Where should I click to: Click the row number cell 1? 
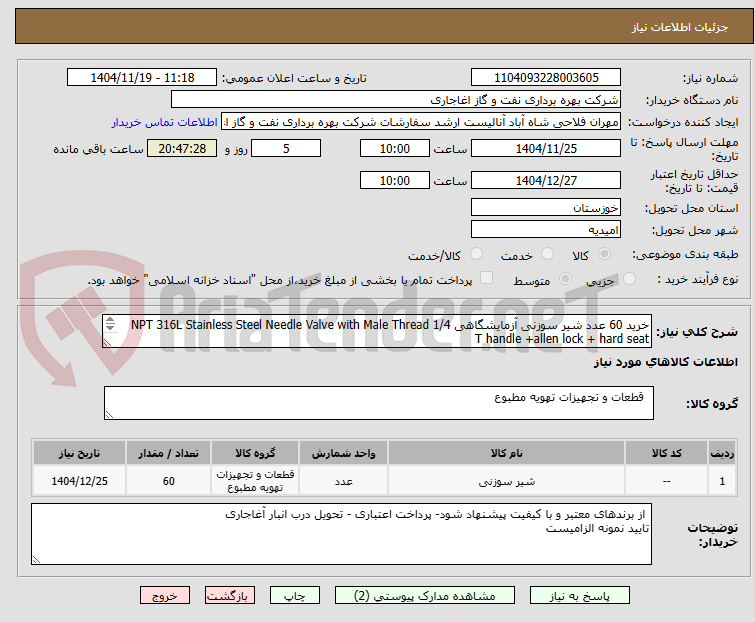[722, 480]
